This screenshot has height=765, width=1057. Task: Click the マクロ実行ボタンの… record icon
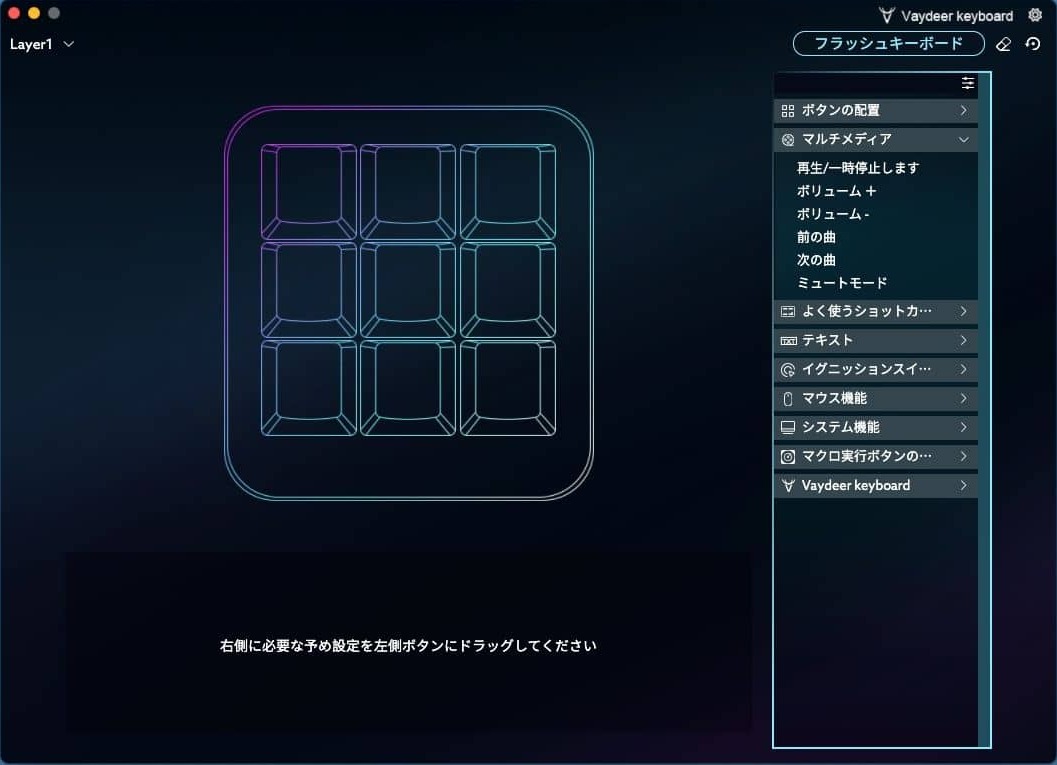(x=787, y=456)
